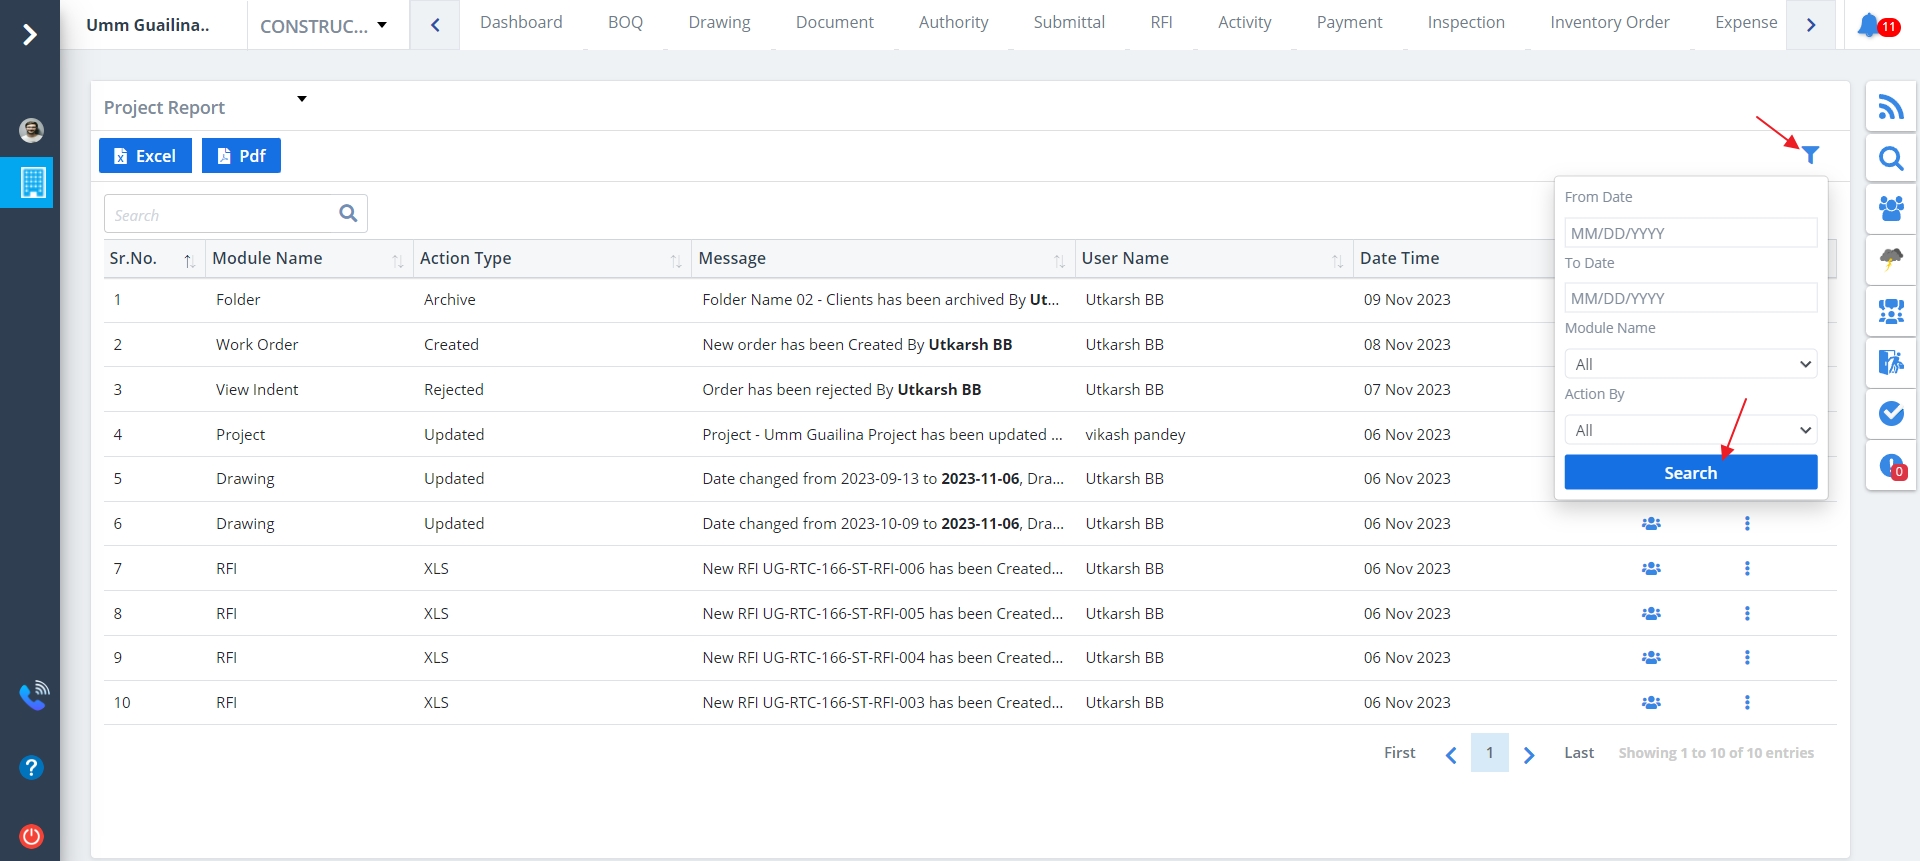Click the From Date input field
1920x861 pixels.
tap(1690, 233)
